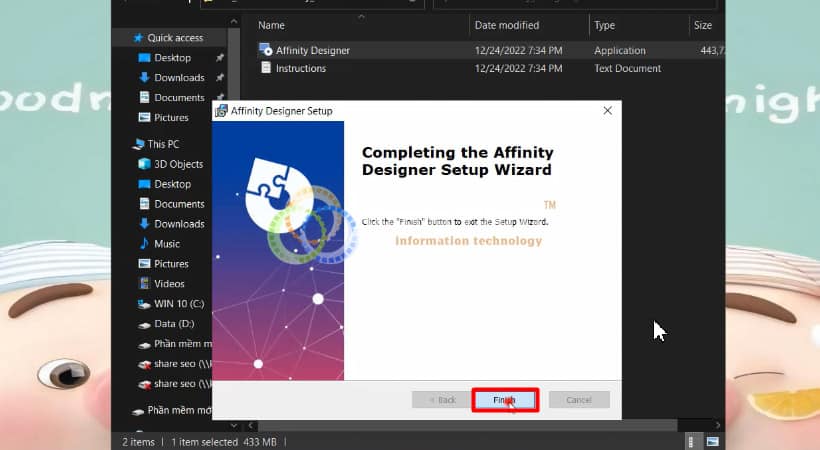This screenshot has width=820, height=450.
Task: Open Downloads under Quick access
Action: pyautogui.click(x=179, y=78)
